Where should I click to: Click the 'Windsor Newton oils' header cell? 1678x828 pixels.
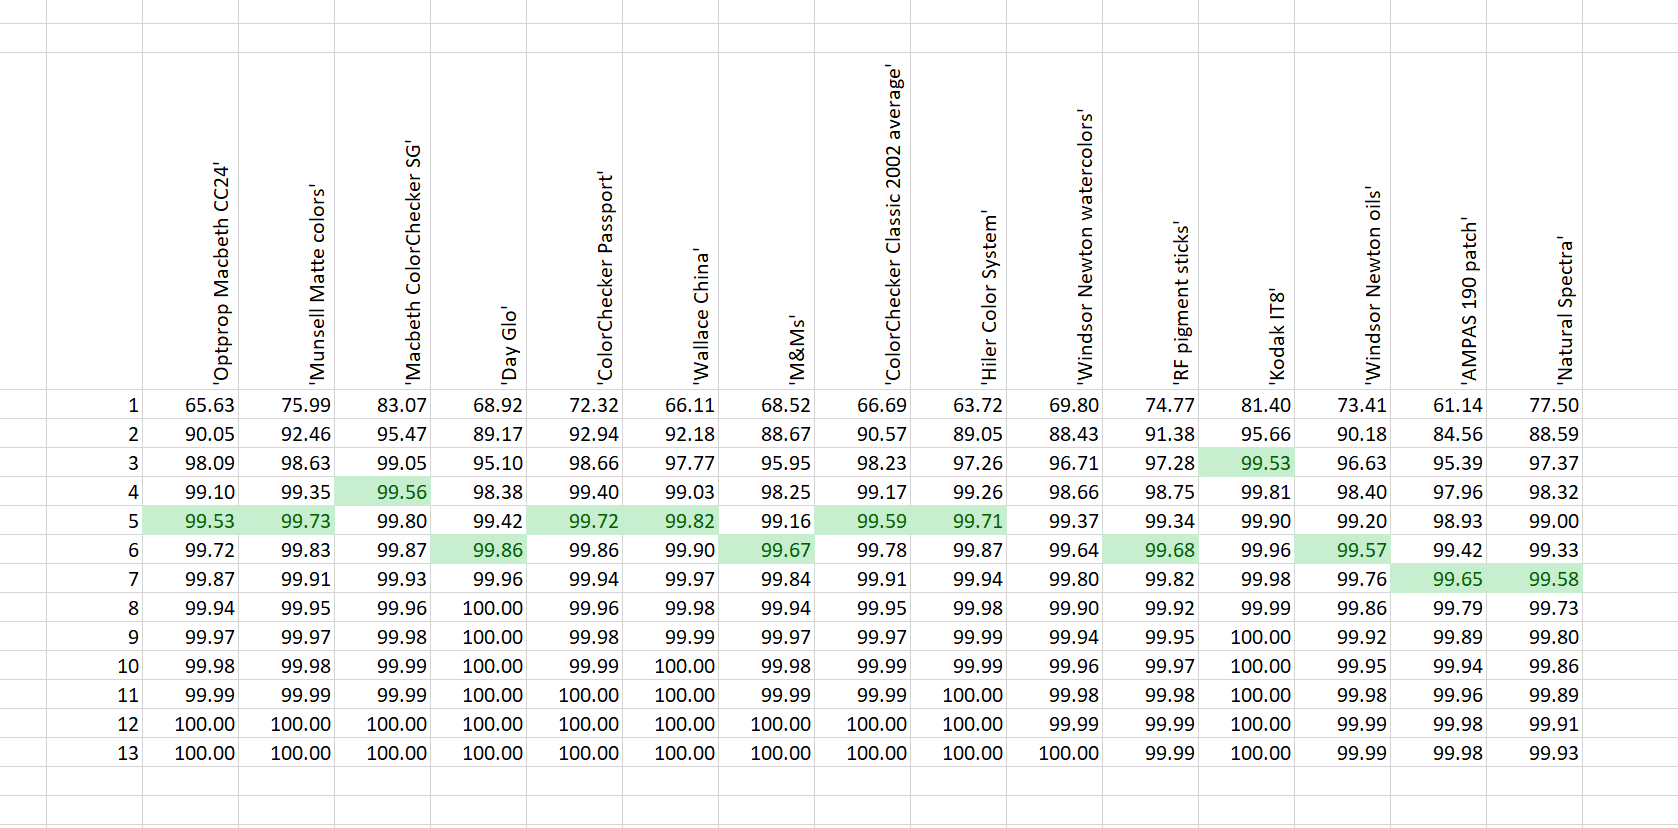(1342, 221)
